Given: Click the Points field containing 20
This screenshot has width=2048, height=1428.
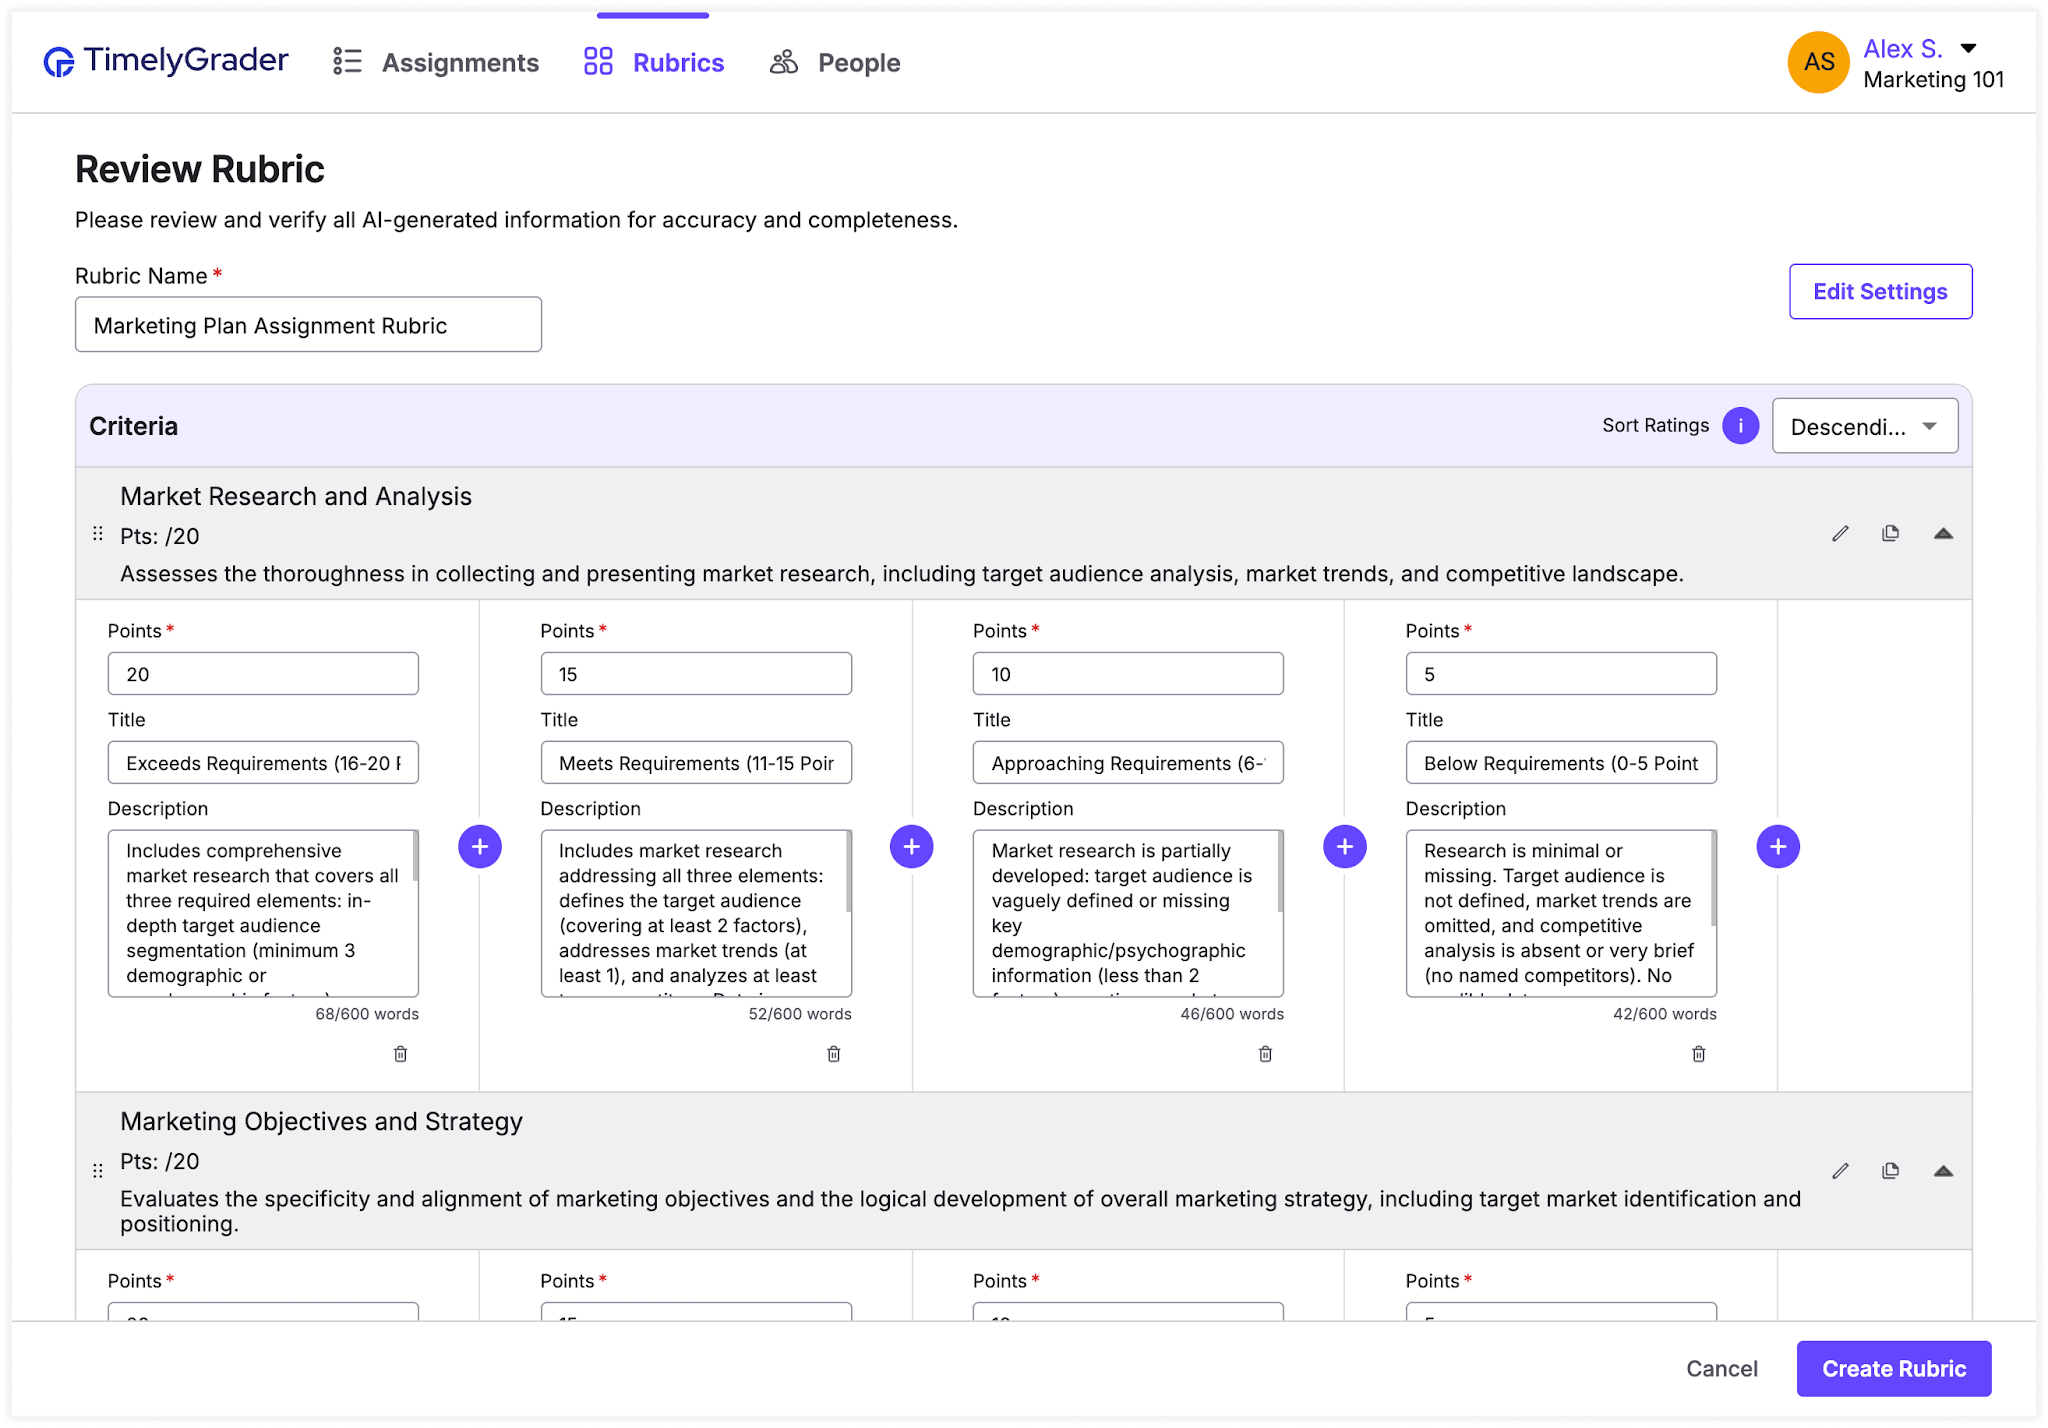Looking at the screenshot, I should tap(263, 674).
